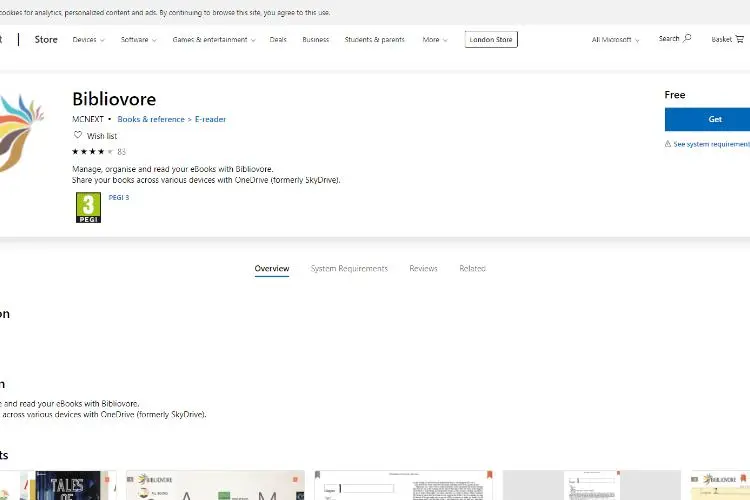Click the search magnifier icon
This screenshot has height=500, width=750.
tap(687, 38)
